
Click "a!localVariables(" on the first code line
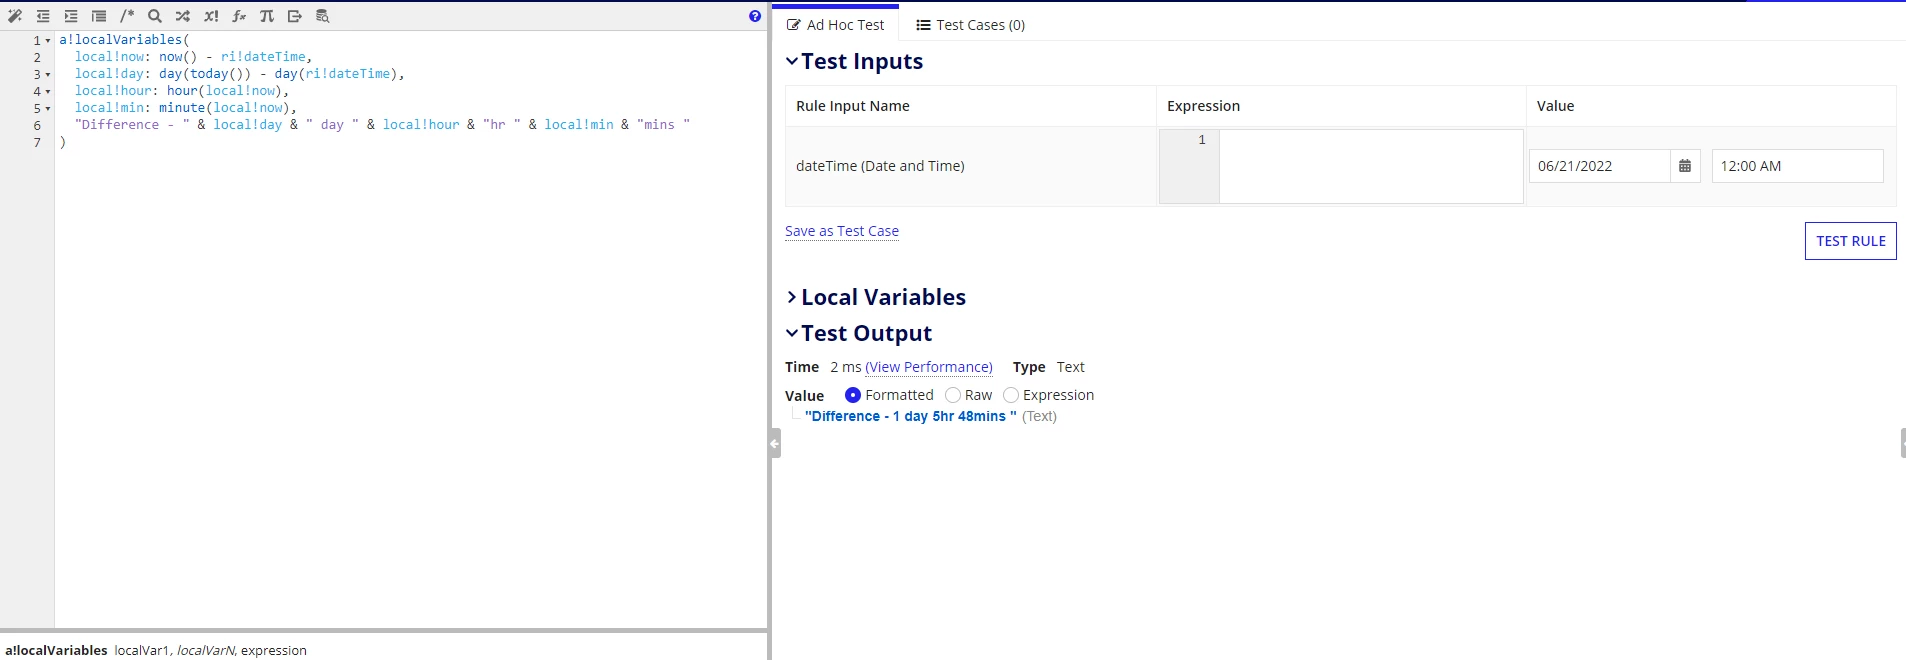124,40
